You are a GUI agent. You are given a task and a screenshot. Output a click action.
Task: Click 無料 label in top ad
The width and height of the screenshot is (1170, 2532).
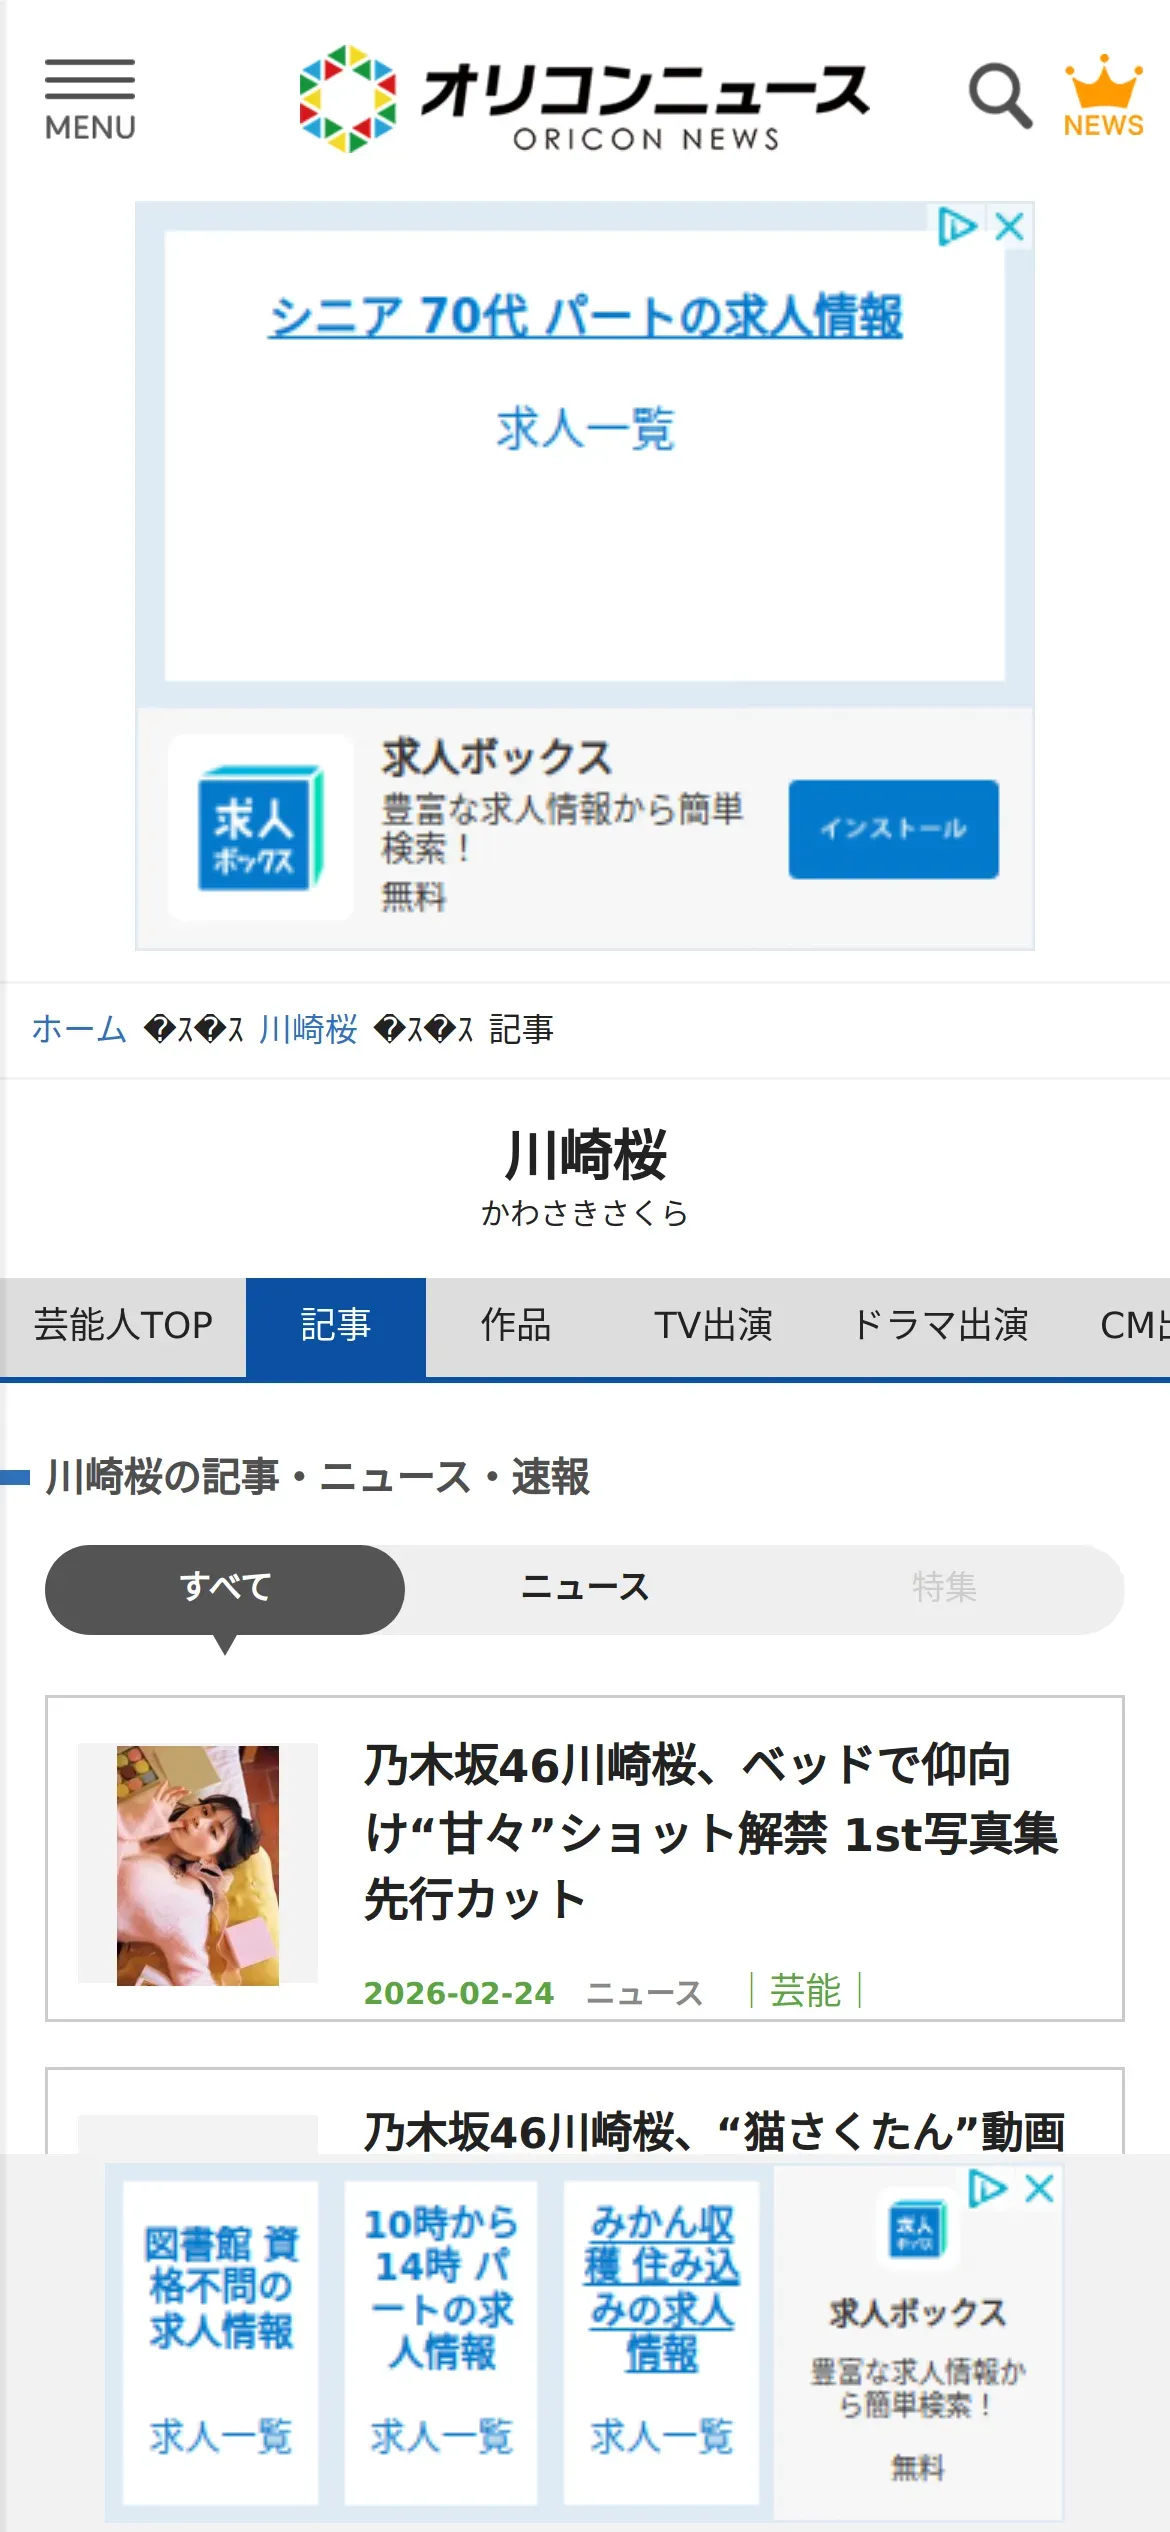click(x=413, y=897)
